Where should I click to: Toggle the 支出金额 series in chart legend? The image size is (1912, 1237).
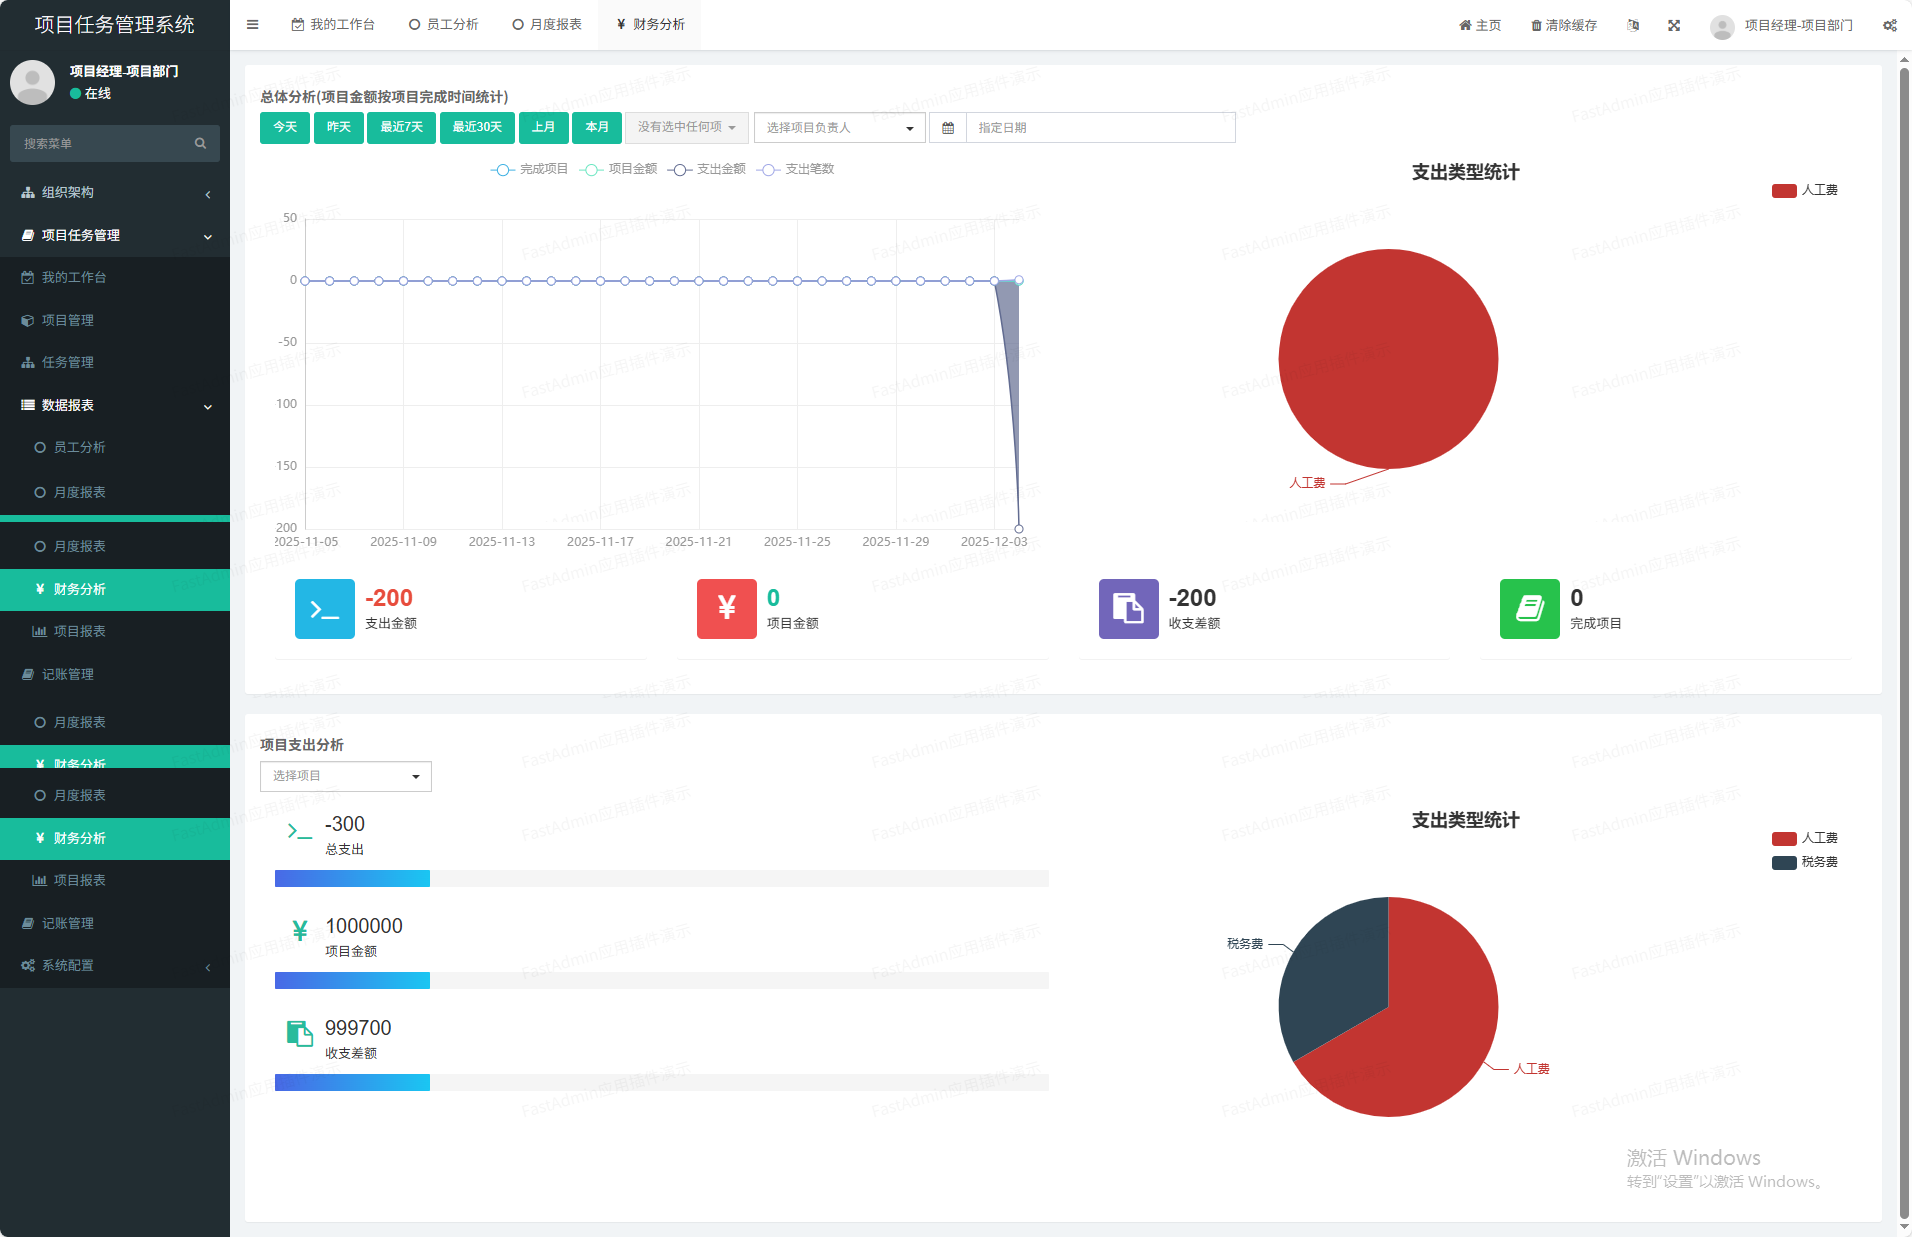coord(708,169)
